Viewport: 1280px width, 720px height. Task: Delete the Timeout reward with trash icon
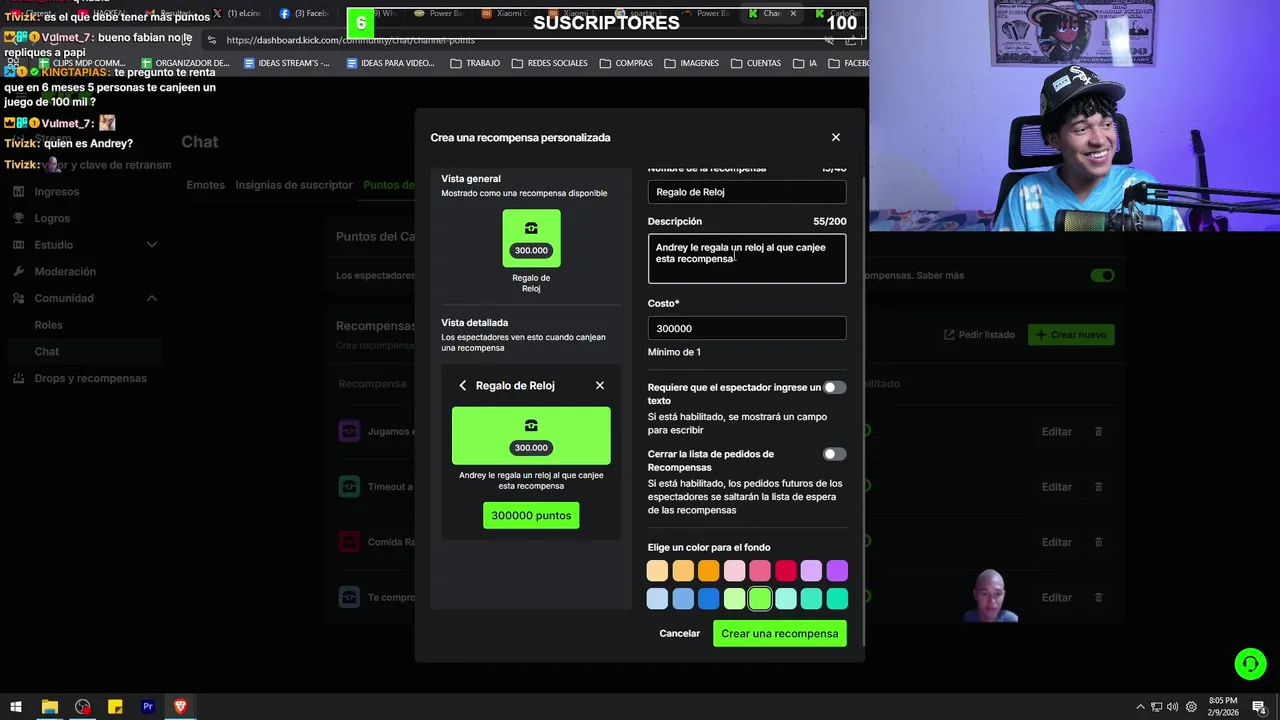(1098, 487)
